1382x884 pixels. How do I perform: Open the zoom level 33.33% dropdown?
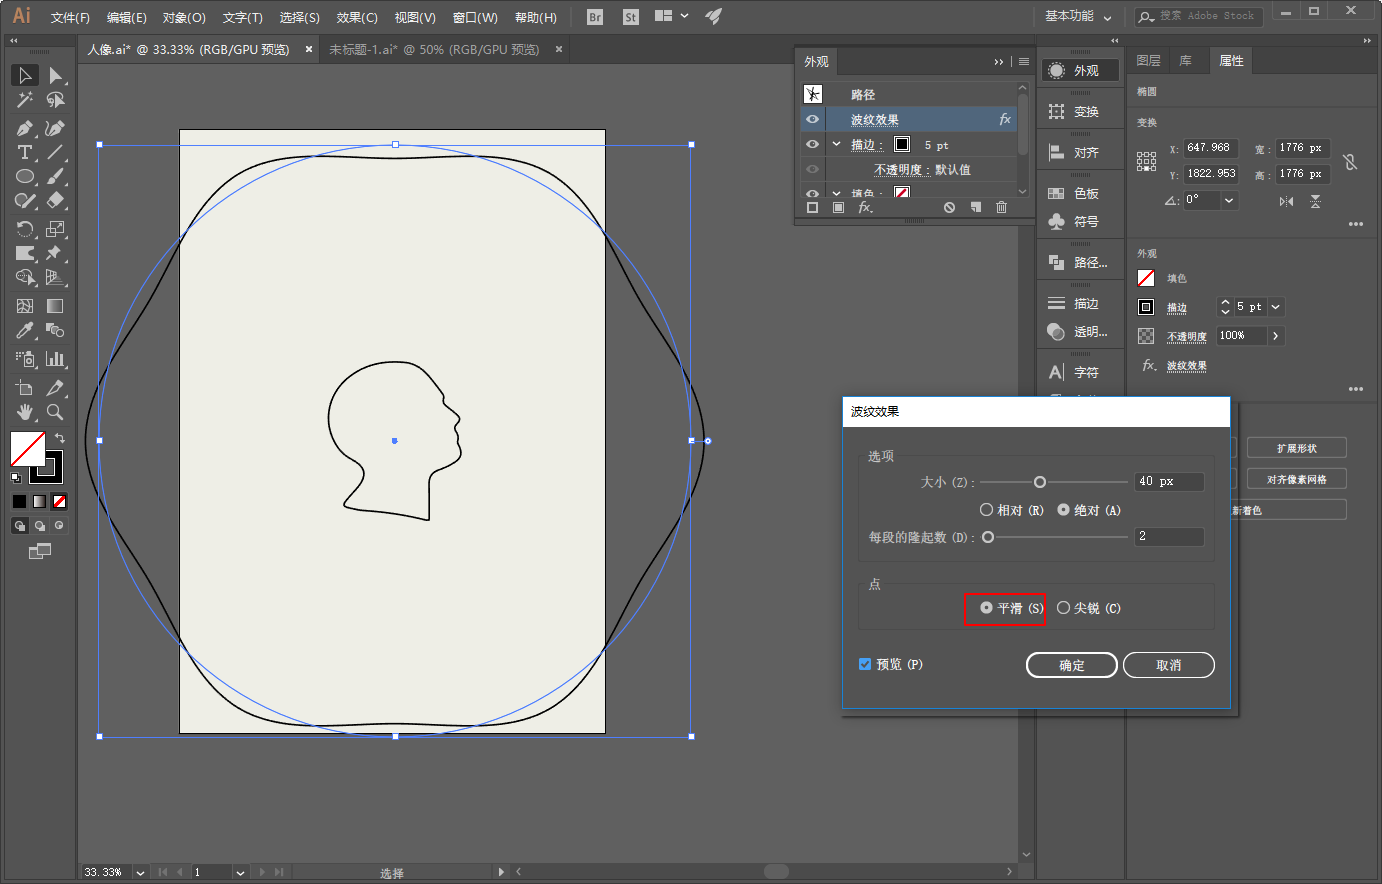140,872
